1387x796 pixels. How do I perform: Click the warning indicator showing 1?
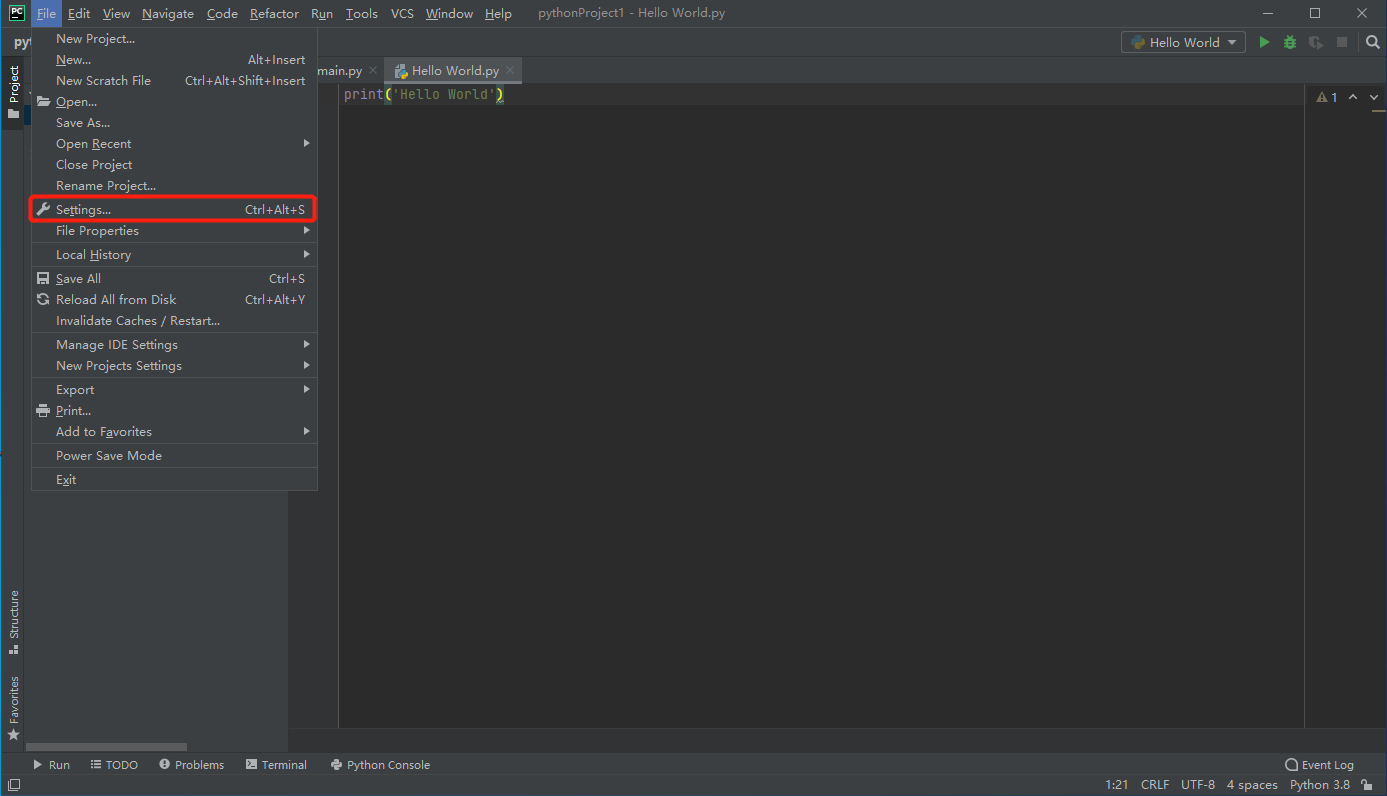pyautogui.click(x=1327, y=97)
